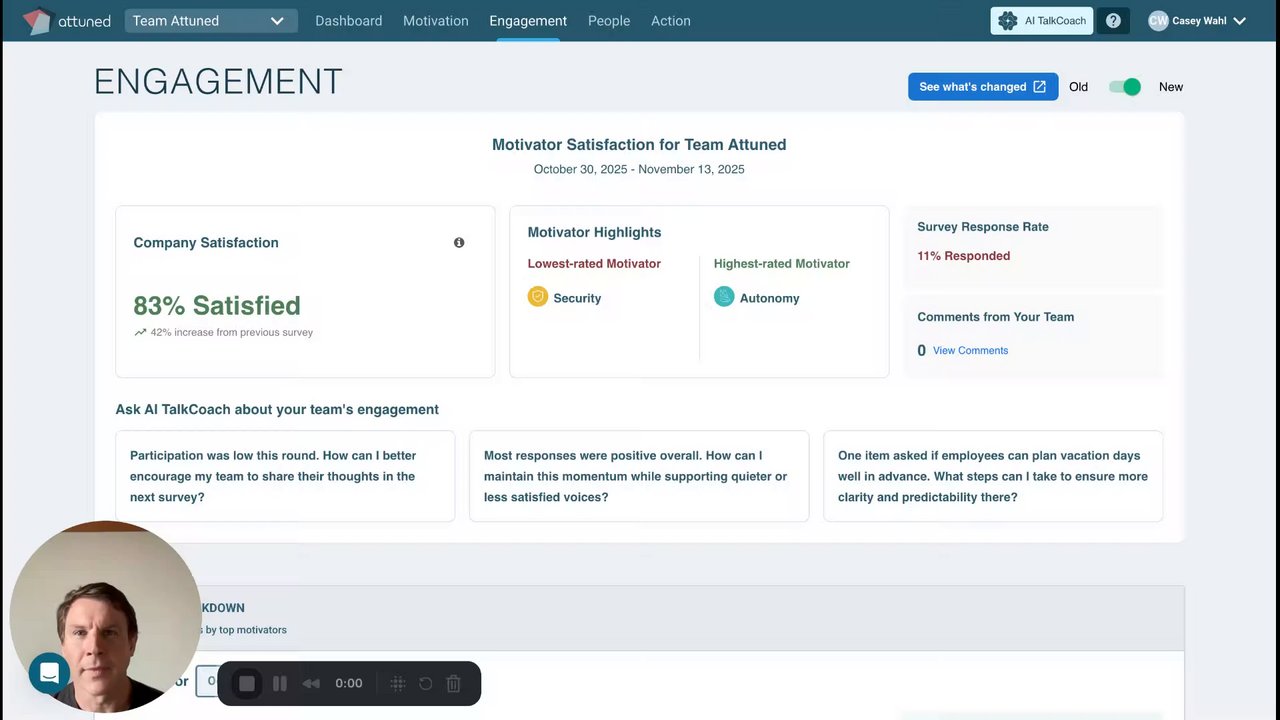Restart the recording with the circular arrow
The height and width of the screenshot is (720, 1280).
[x=425, y=684]
